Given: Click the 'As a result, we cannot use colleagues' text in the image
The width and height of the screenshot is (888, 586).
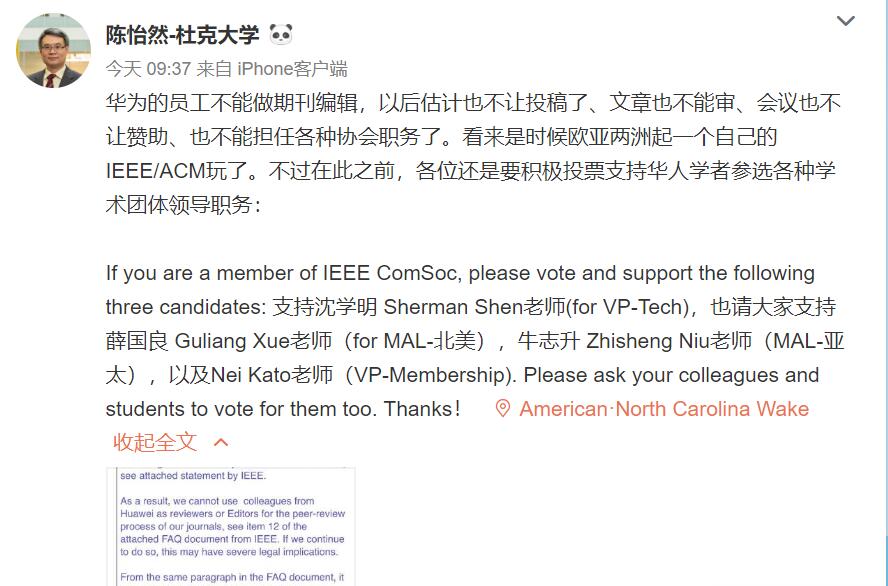Looking at the screenshot, I should pyautogui.click(x=217, y=501).
